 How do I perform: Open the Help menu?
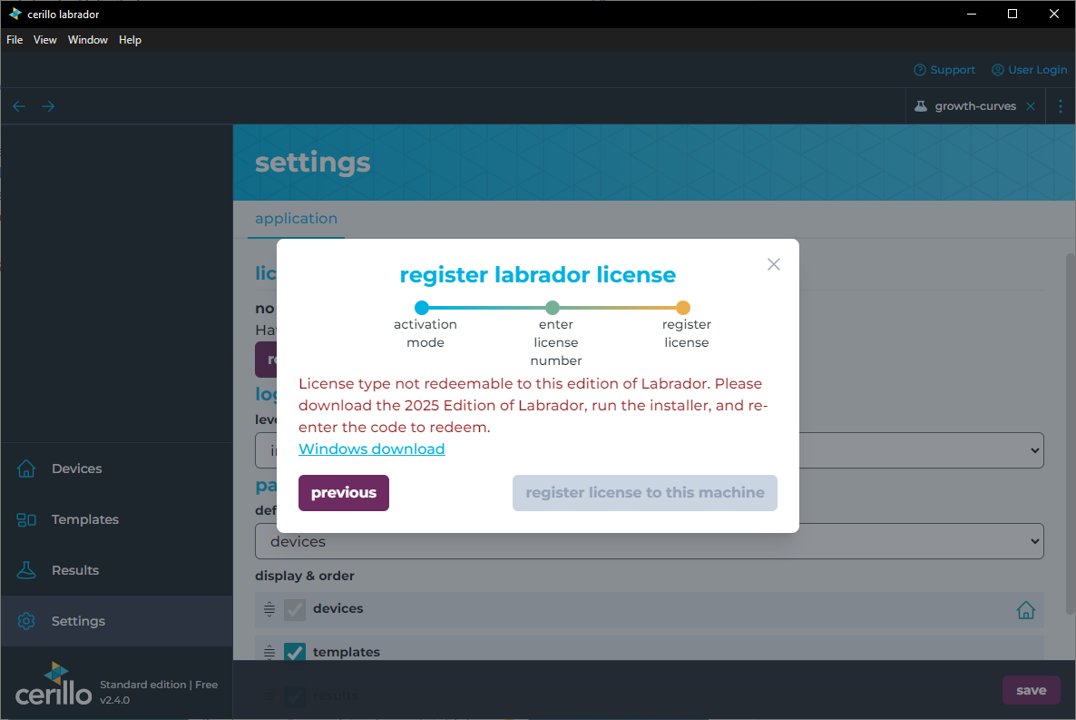click(x=130, y=40)
